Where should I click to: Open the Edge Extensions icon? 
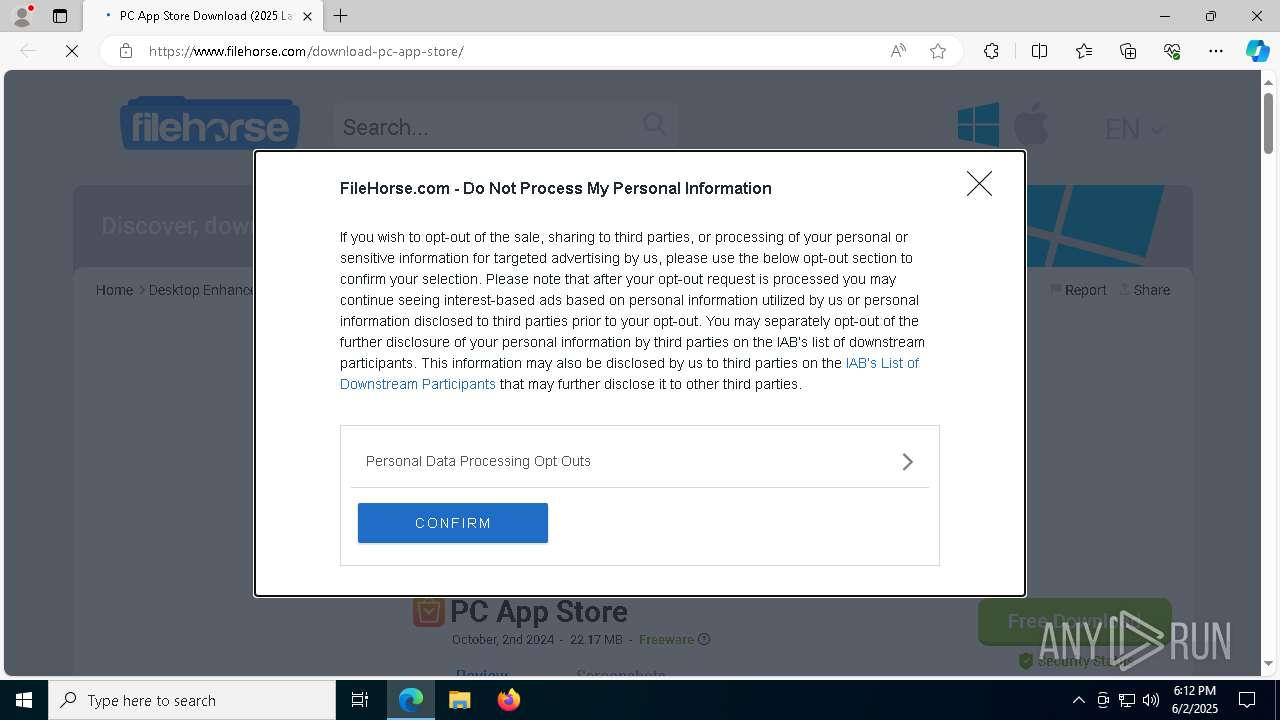coord(991,51)
